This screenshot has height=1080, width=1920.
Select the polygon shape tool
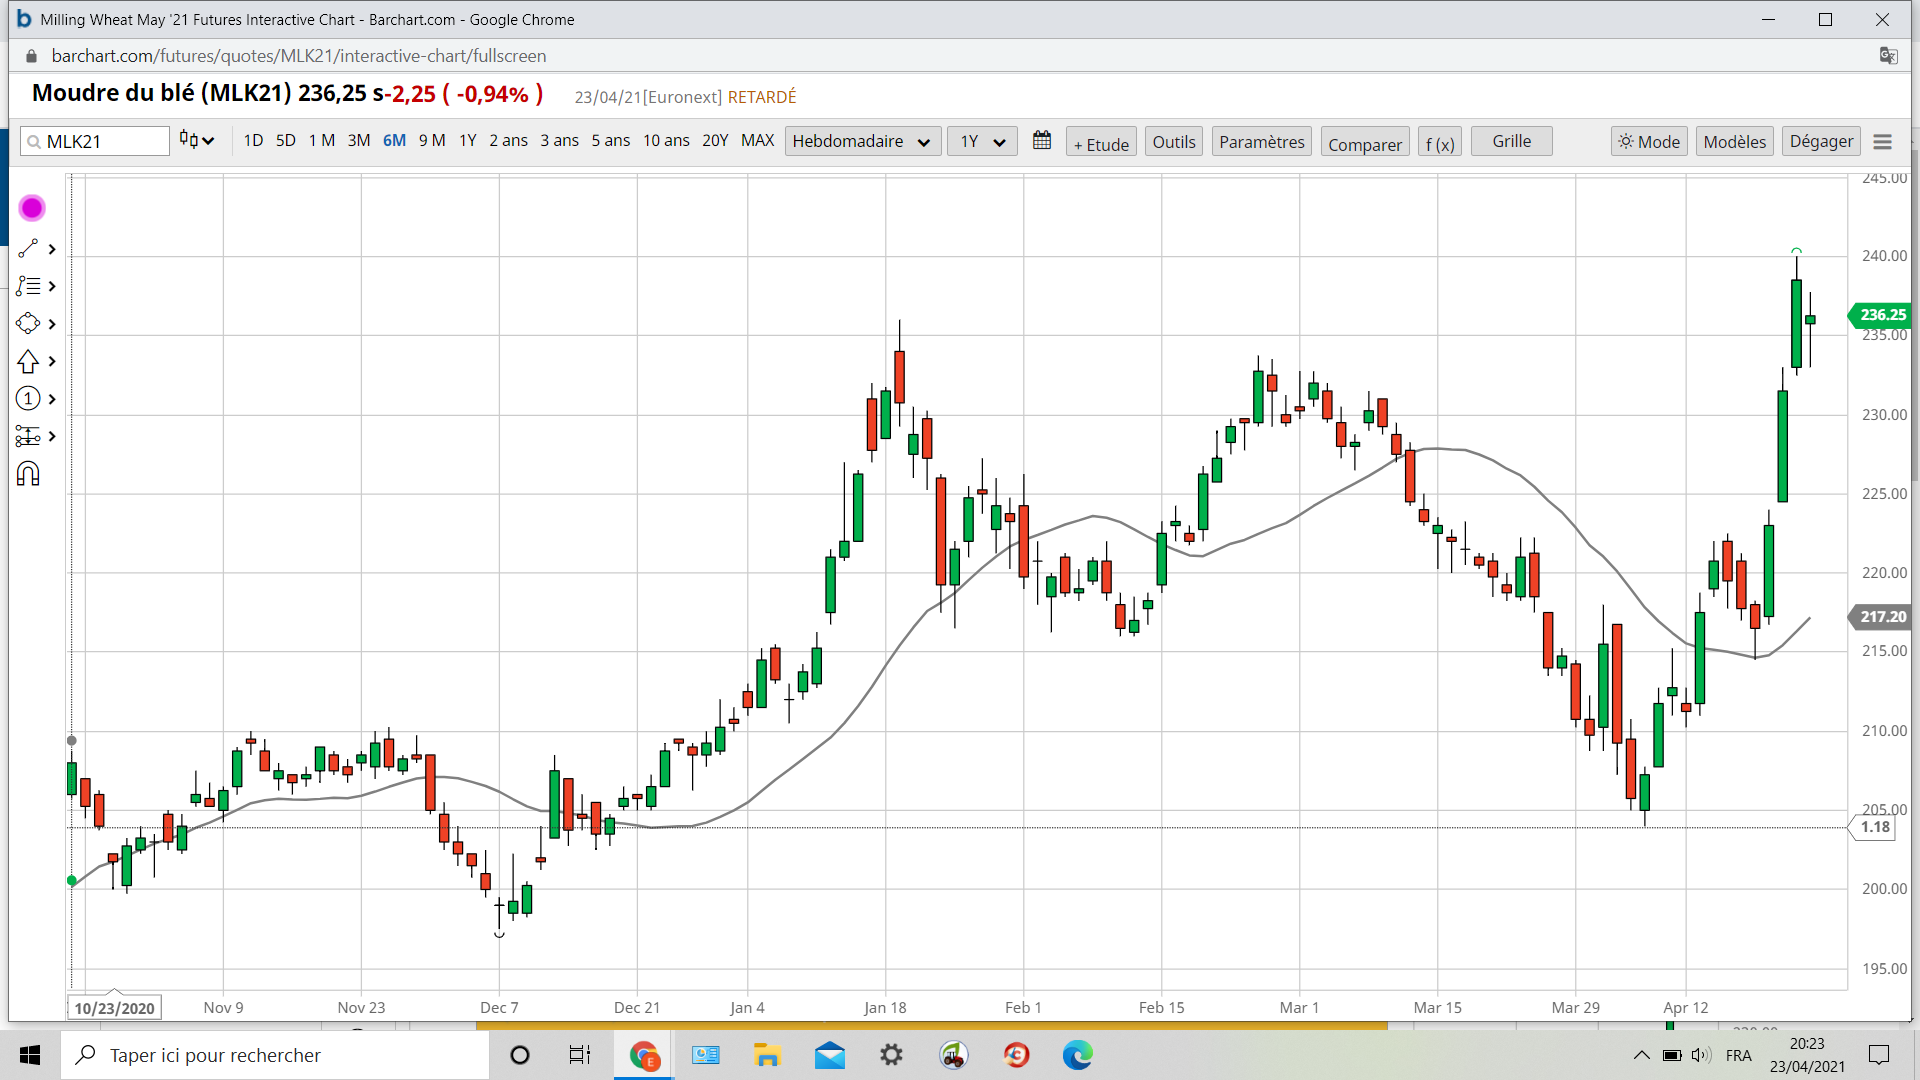click(x=28, y=324)
